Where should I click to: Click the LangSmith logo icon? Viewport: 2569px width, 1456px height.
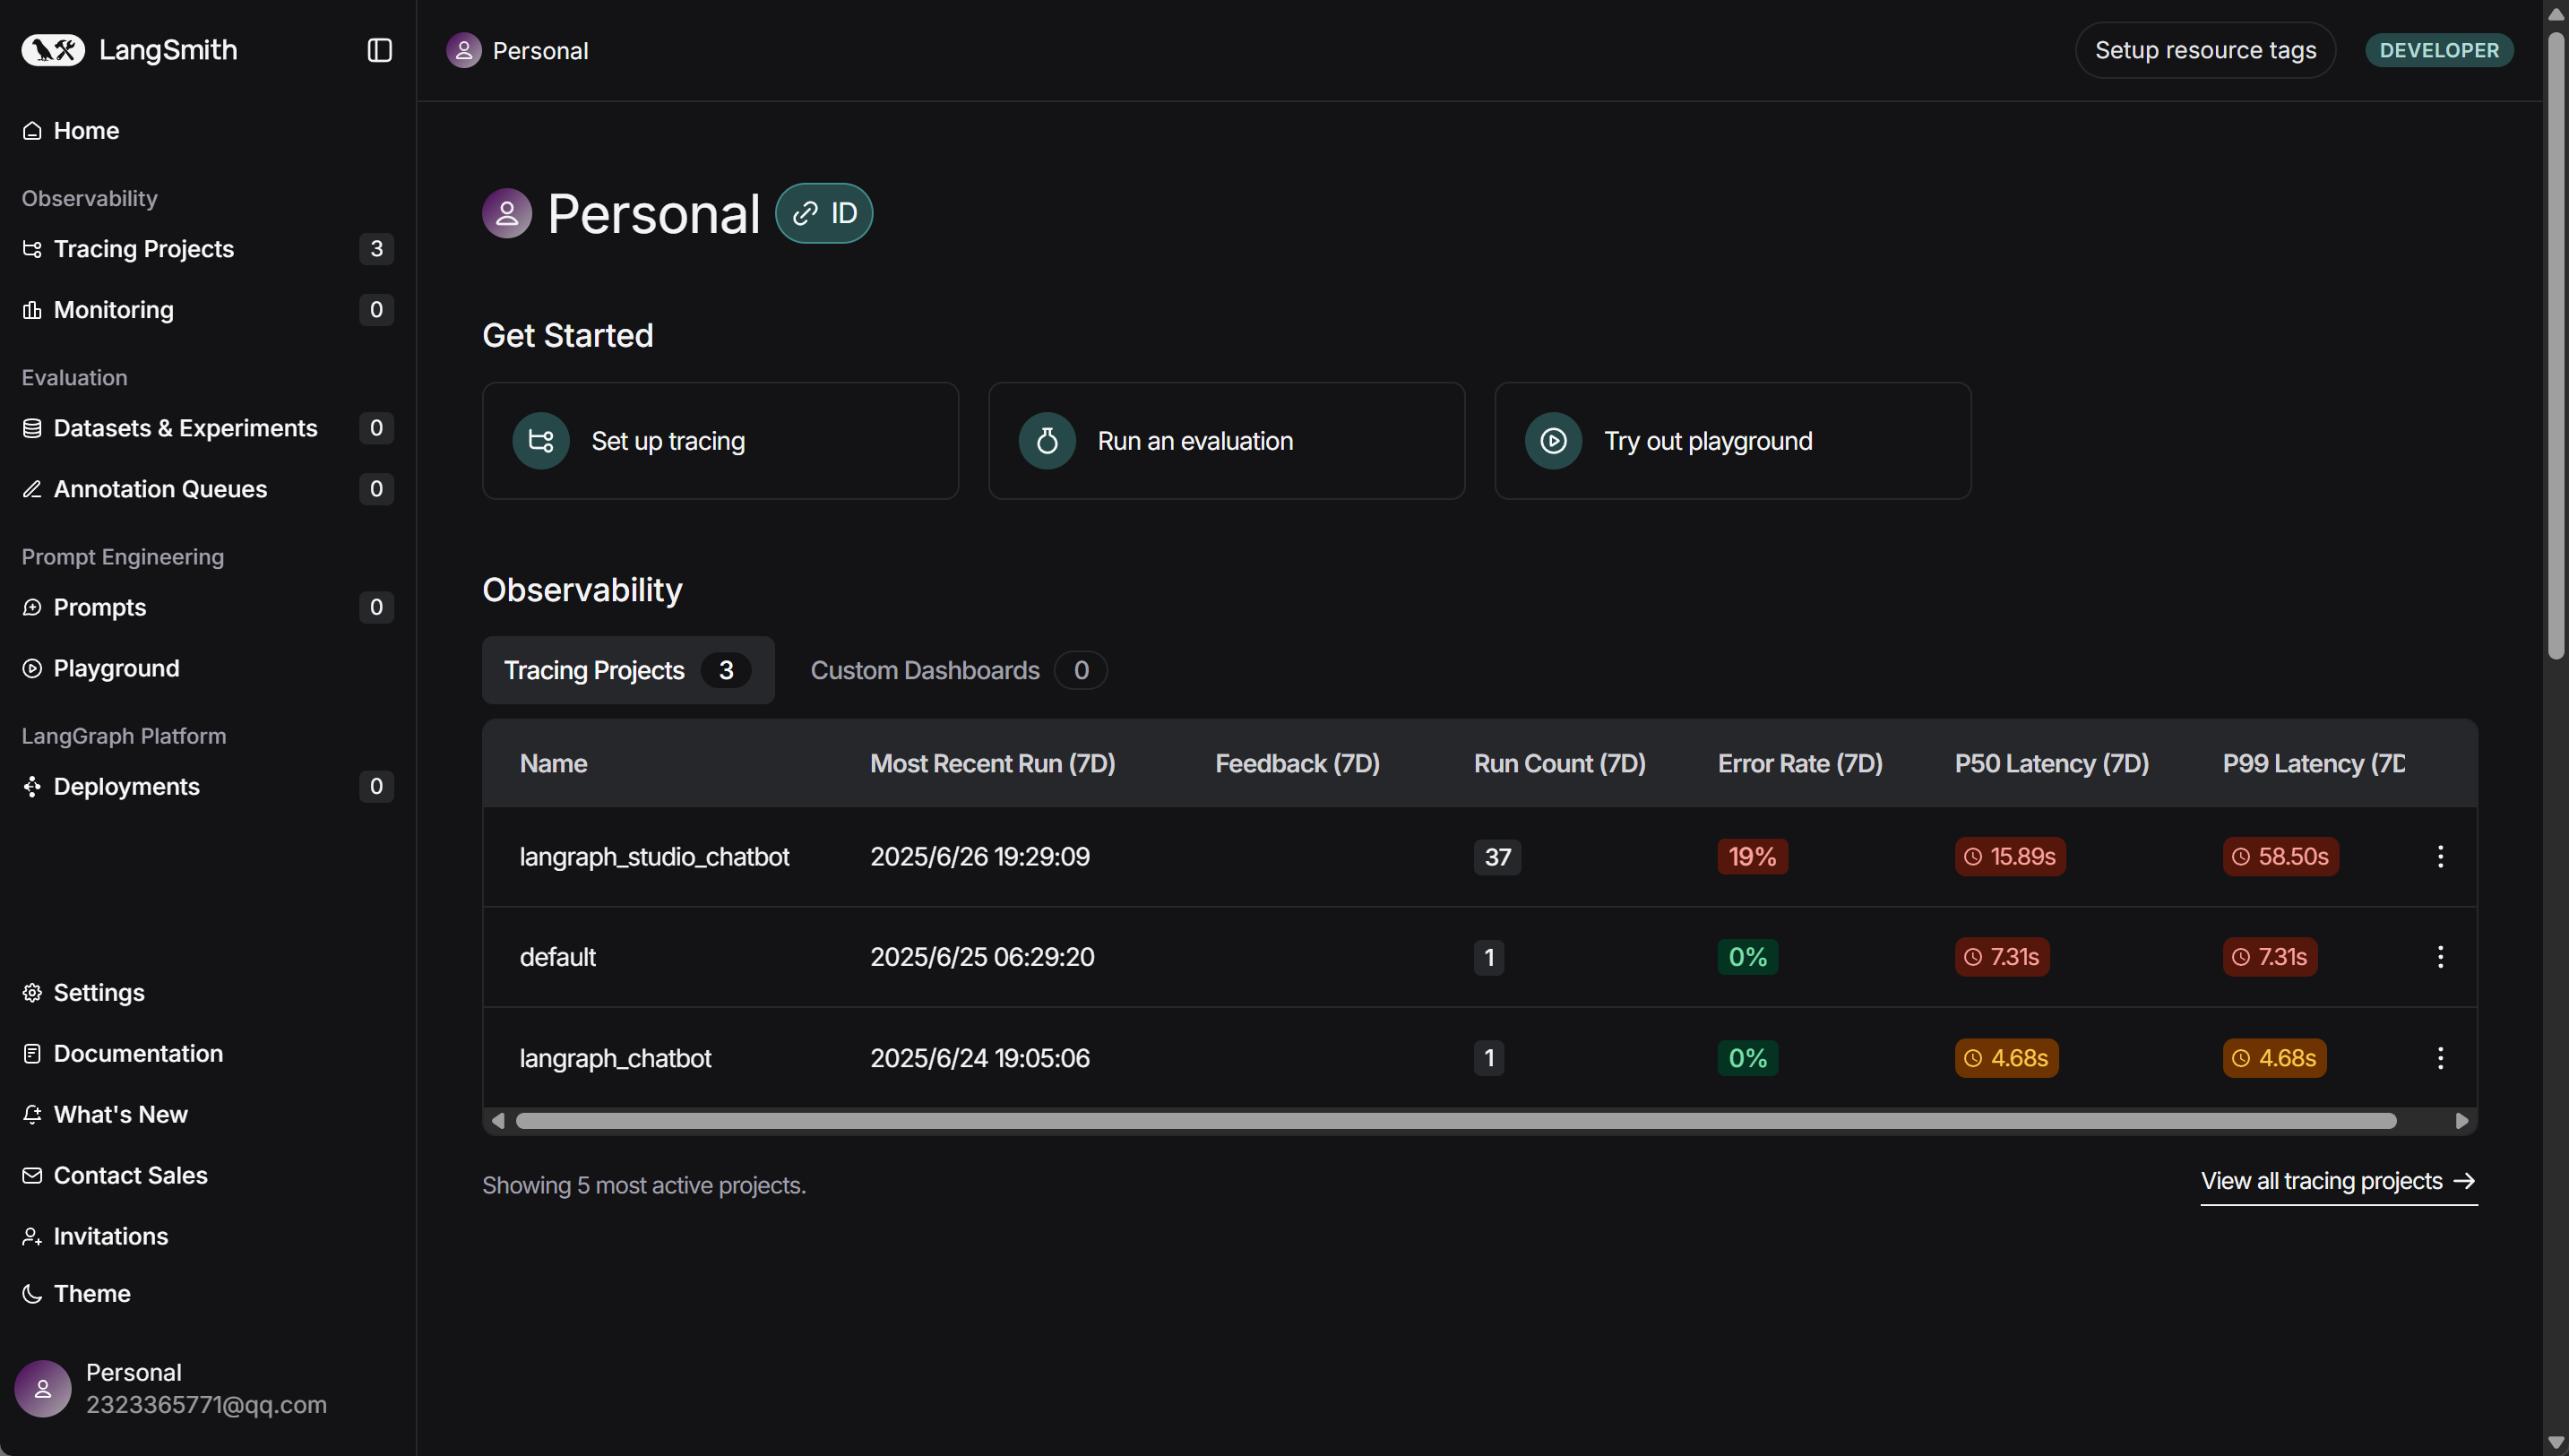point(53,50)
